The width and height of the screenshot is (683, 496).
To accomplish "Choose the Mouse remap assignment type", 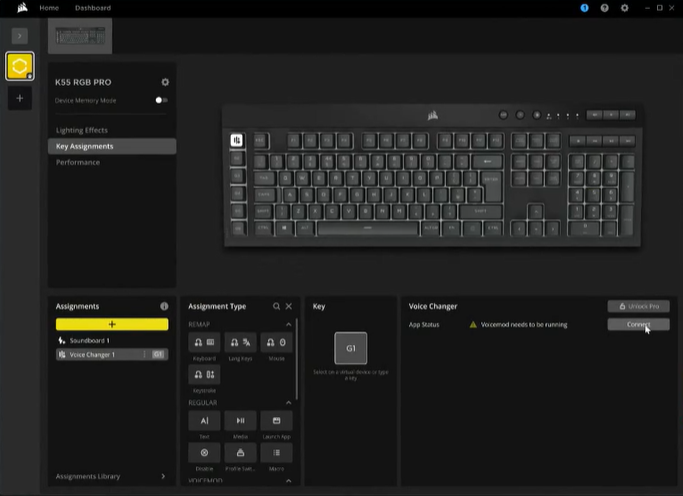I will (277, 343).
